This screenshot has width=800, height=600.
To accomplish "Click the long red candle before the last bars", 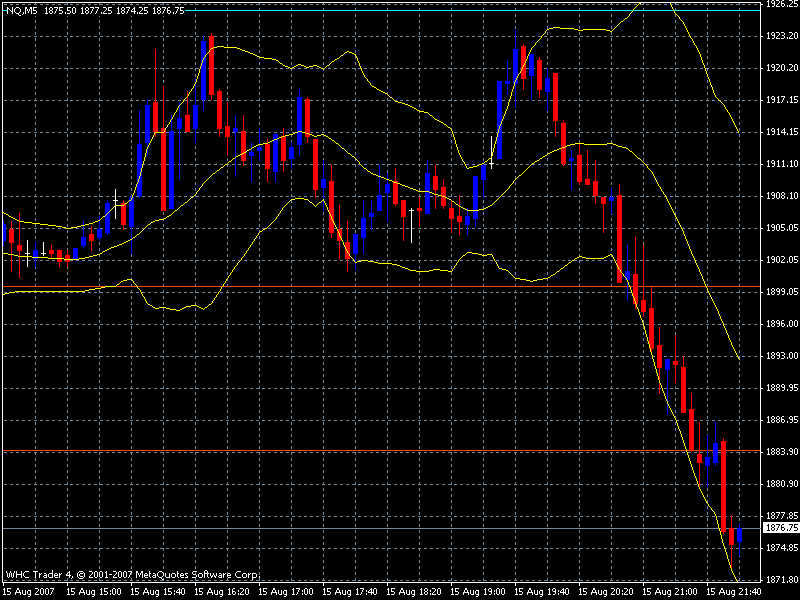I will [x=723, y=485].
